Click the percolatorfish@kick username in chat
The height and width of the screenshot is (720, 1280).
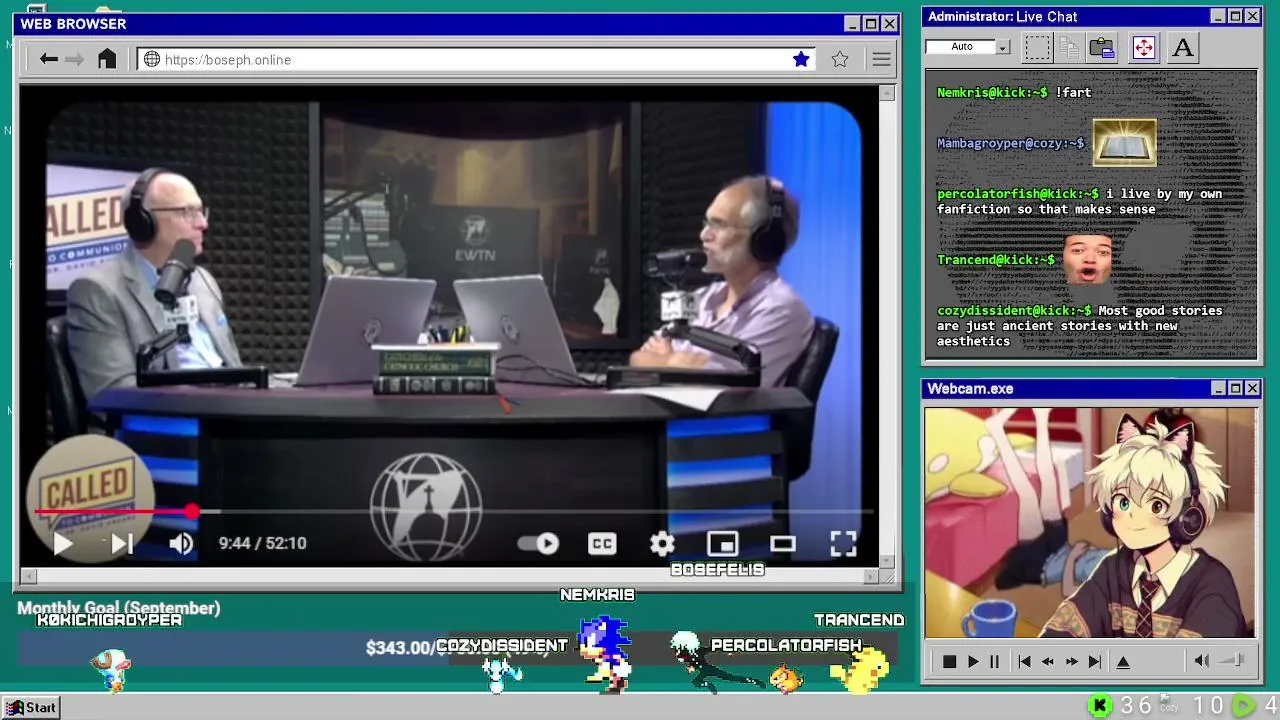(1018, 194)
